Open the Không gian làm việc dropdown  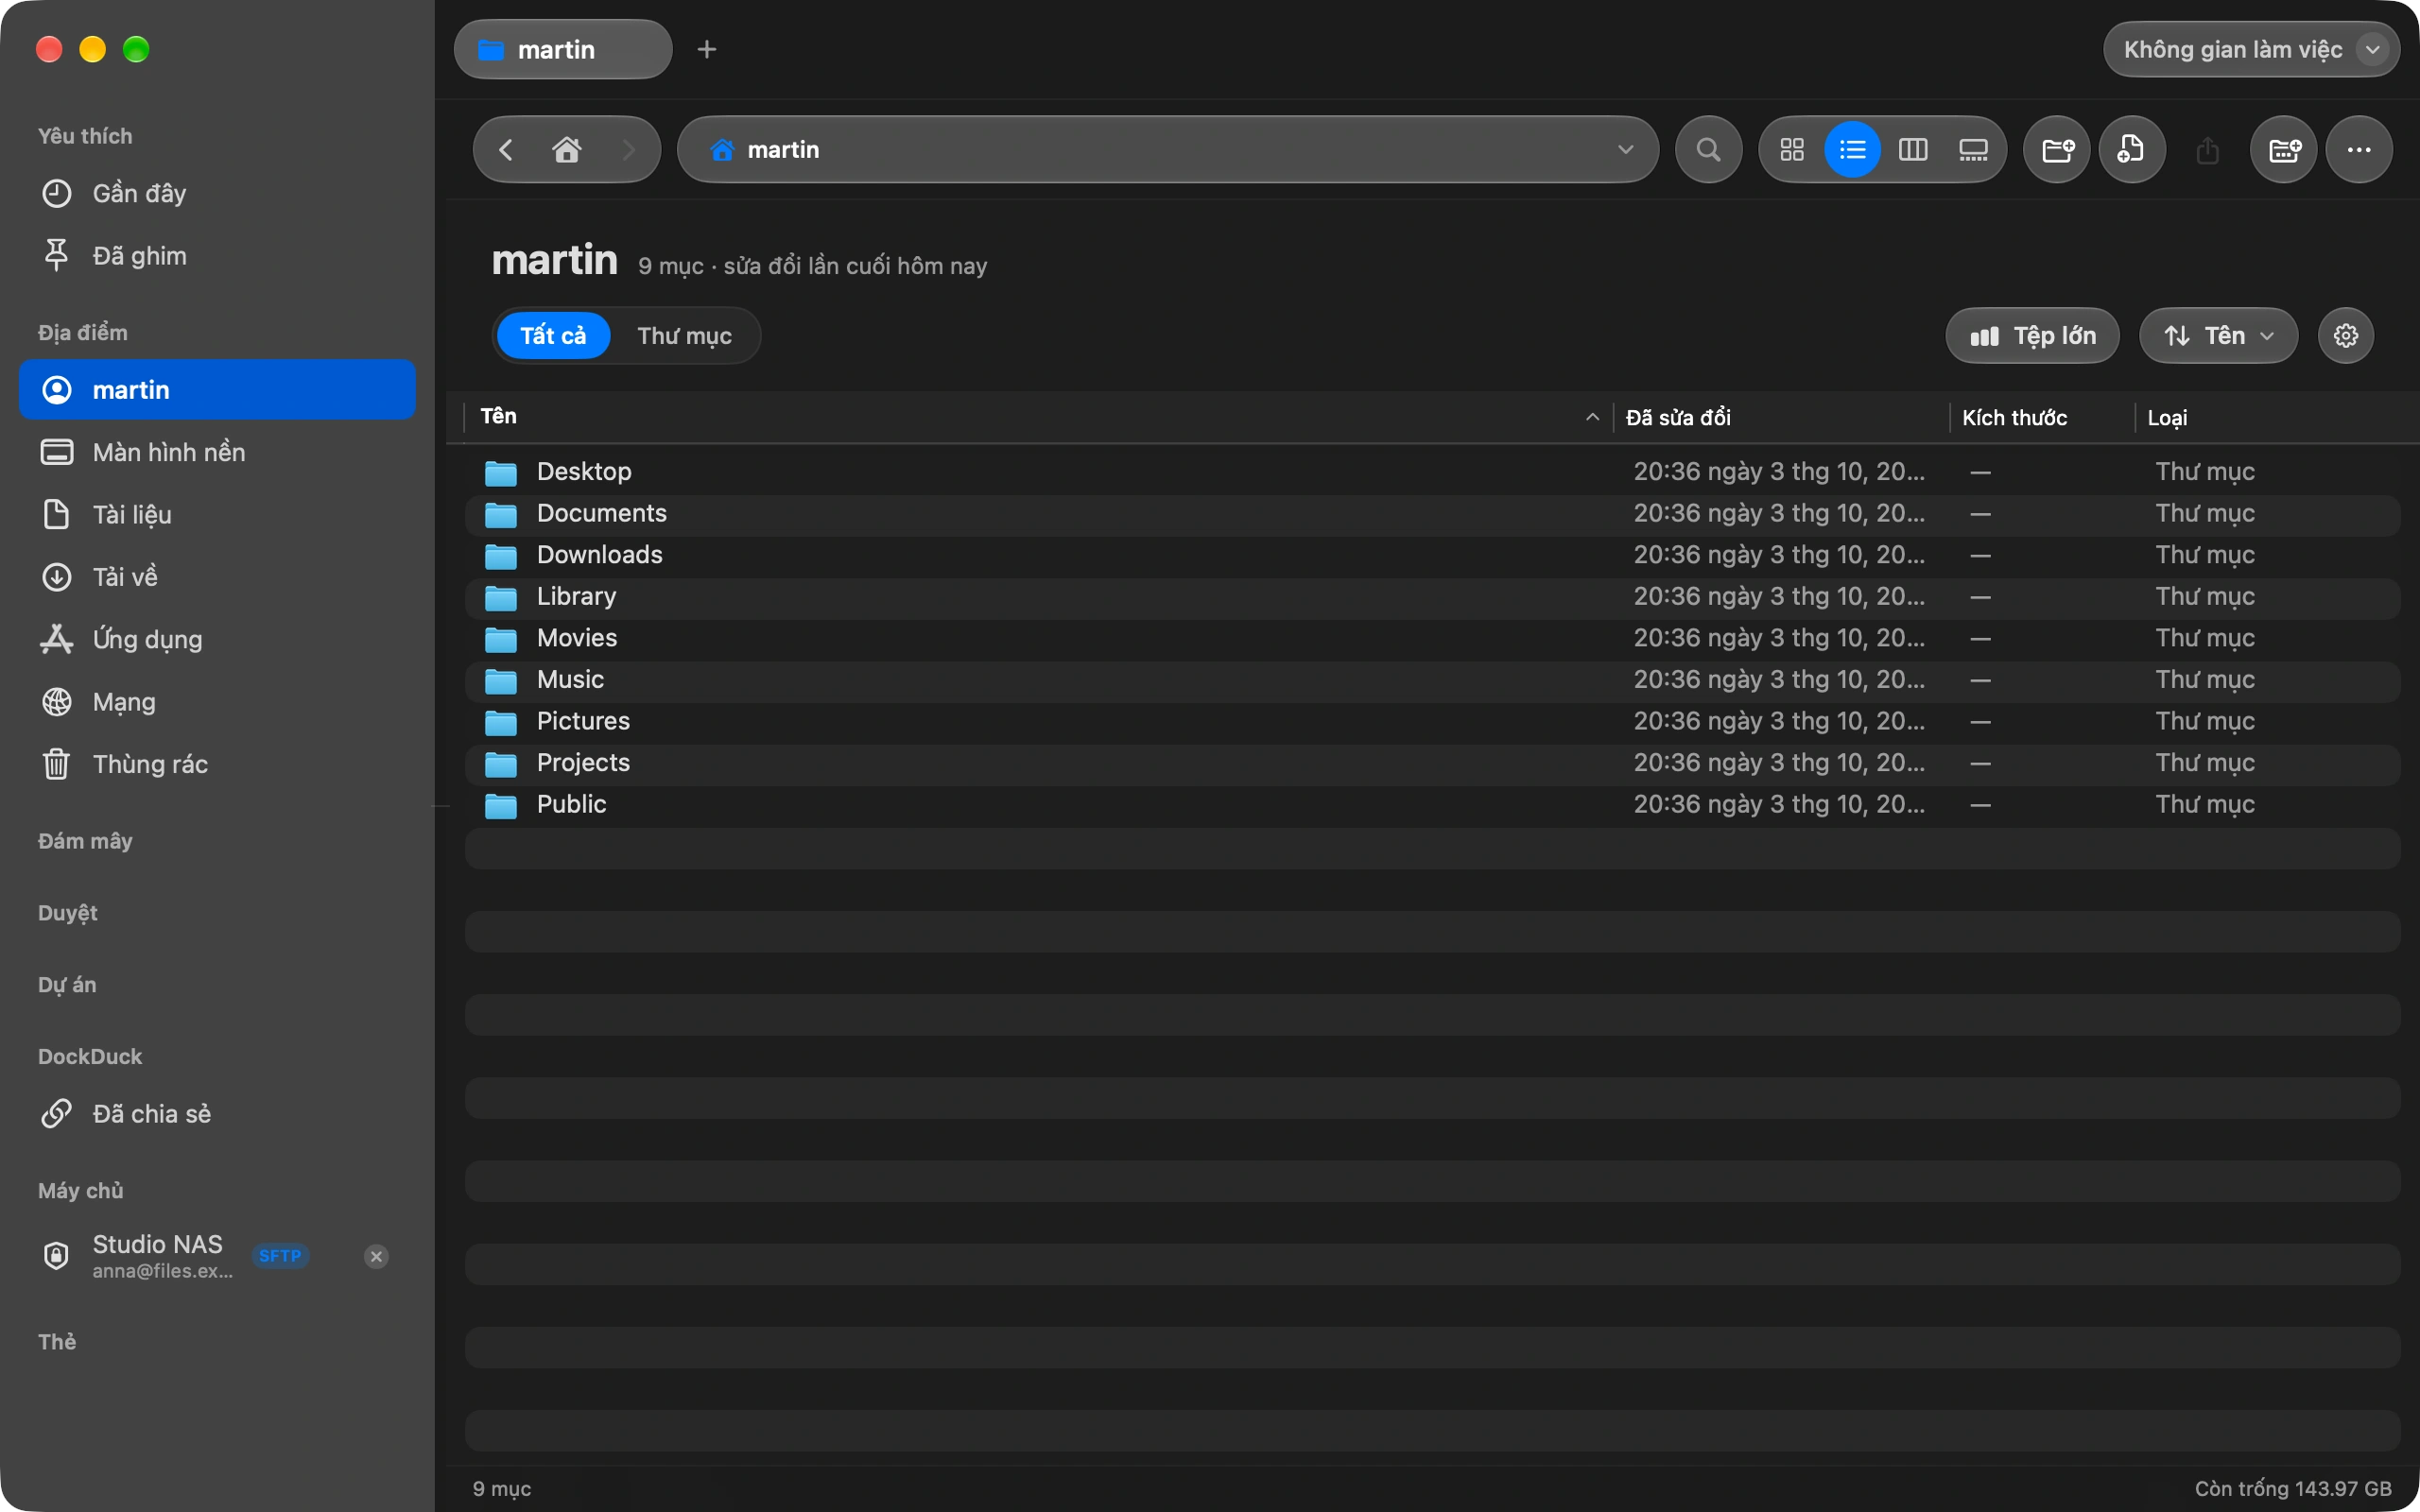[x=2250, y=49]
